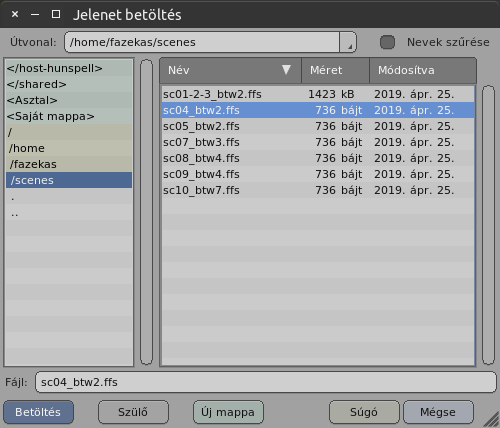Select file sc10_btw7.ffs in list
500x428 pixels.
coord(318,190)
